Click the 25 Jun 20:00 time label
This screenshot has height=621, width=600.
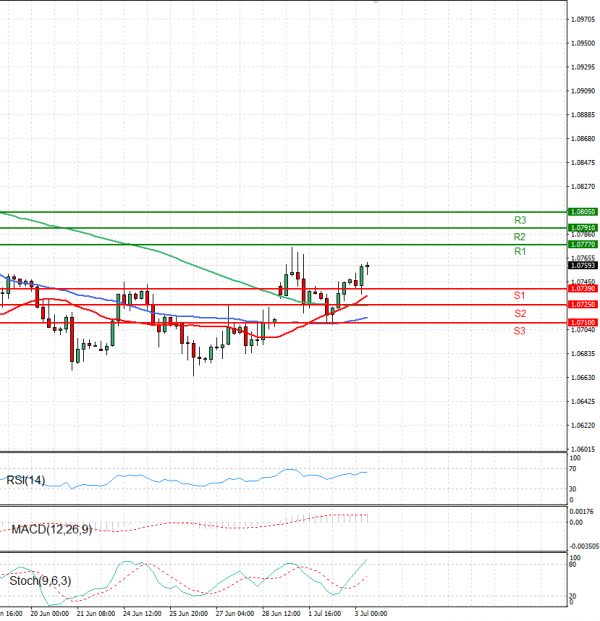tap(189, 614)
